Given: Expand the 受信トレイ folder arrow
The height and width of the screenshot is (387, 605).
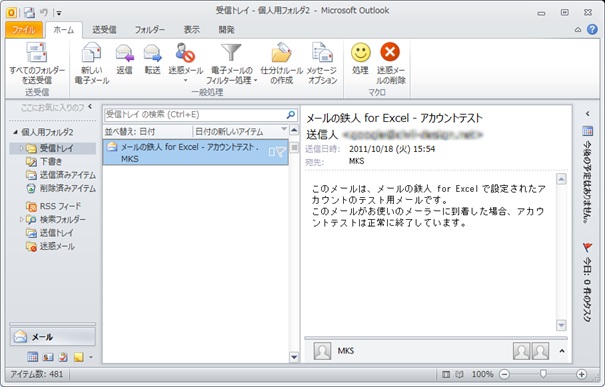Looking at the screenshot, I should point(21,148).
